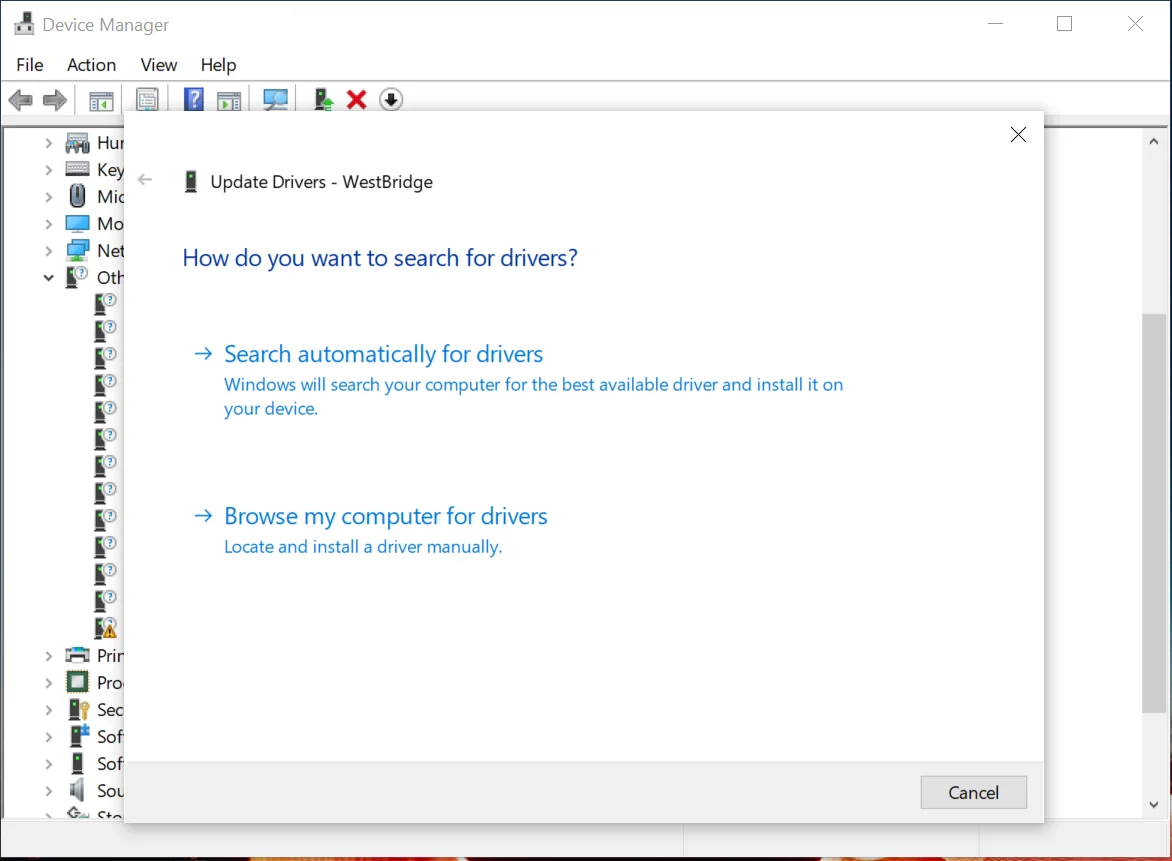Expand the Monitors tree node
The height and width of the screenshot is (861, 1172).
pos(49,223)
